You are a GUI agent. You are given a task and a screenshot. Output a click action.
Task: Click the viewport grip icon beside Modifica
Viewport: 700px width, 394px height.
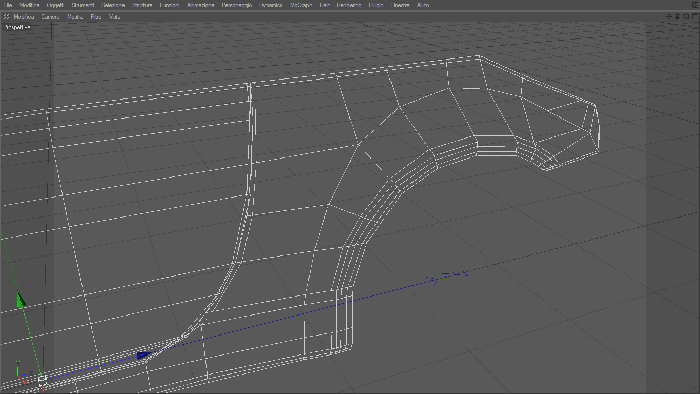point(6,17)
